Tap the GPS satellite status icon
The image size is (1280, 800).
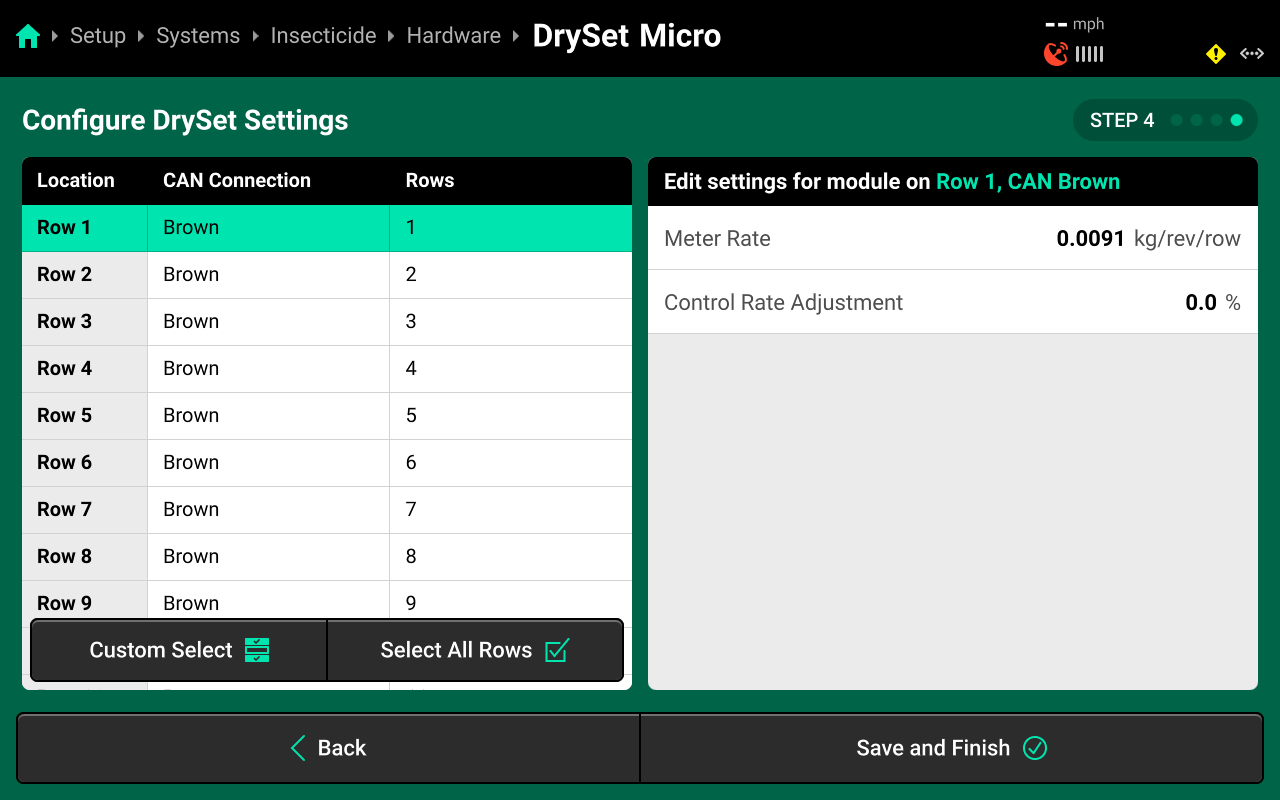click(x=1055, y=54)
